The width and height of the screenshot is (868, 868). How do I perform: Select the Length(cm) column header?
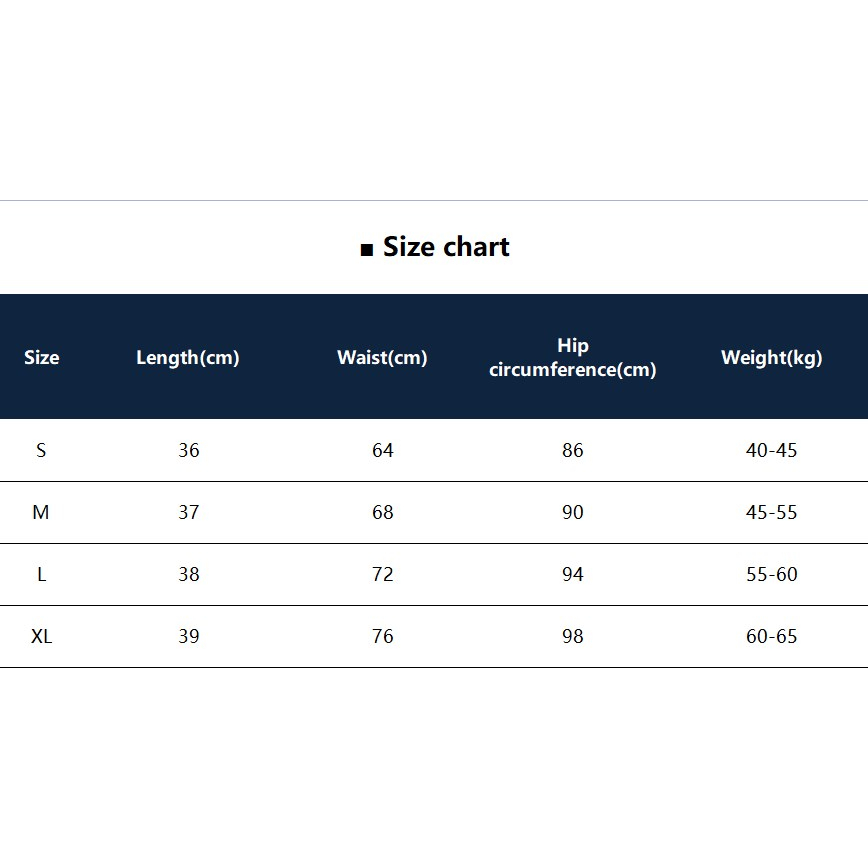(x=188, y=358)
